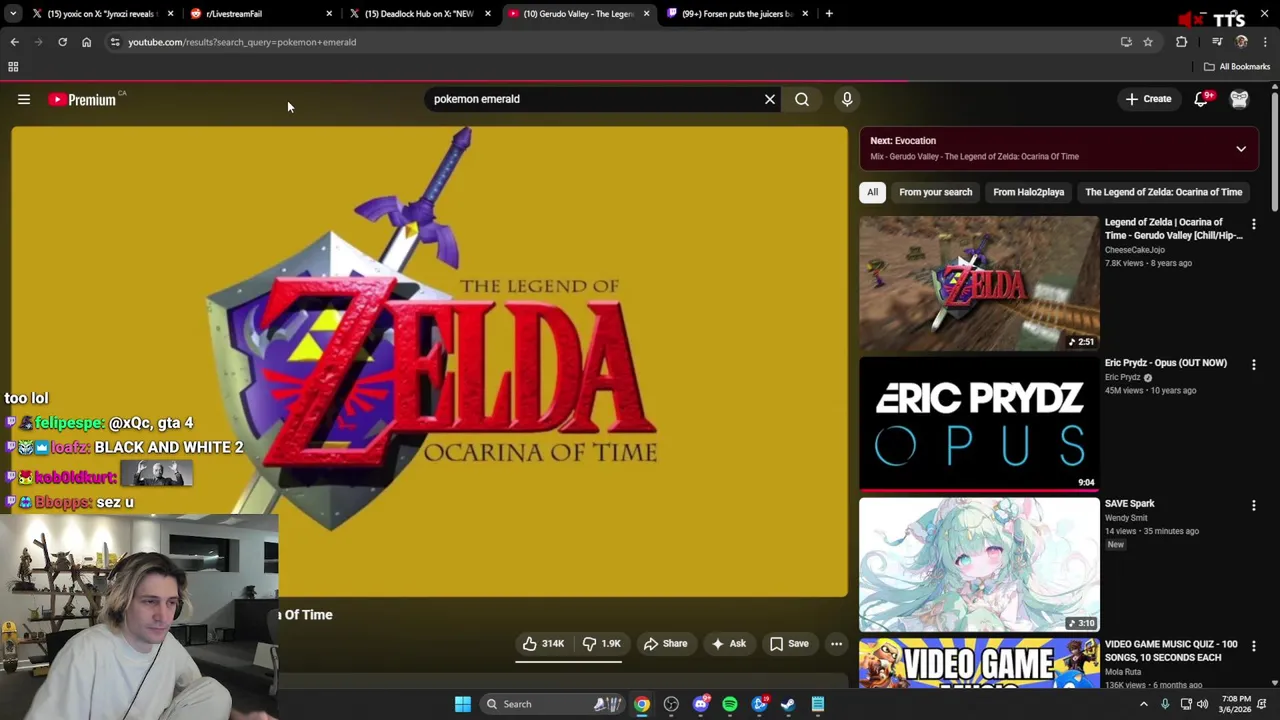The height and width of the screenshot is (720, 1280).
Task: Click the page vertical scrollbar
Action: click(1274, 150)
